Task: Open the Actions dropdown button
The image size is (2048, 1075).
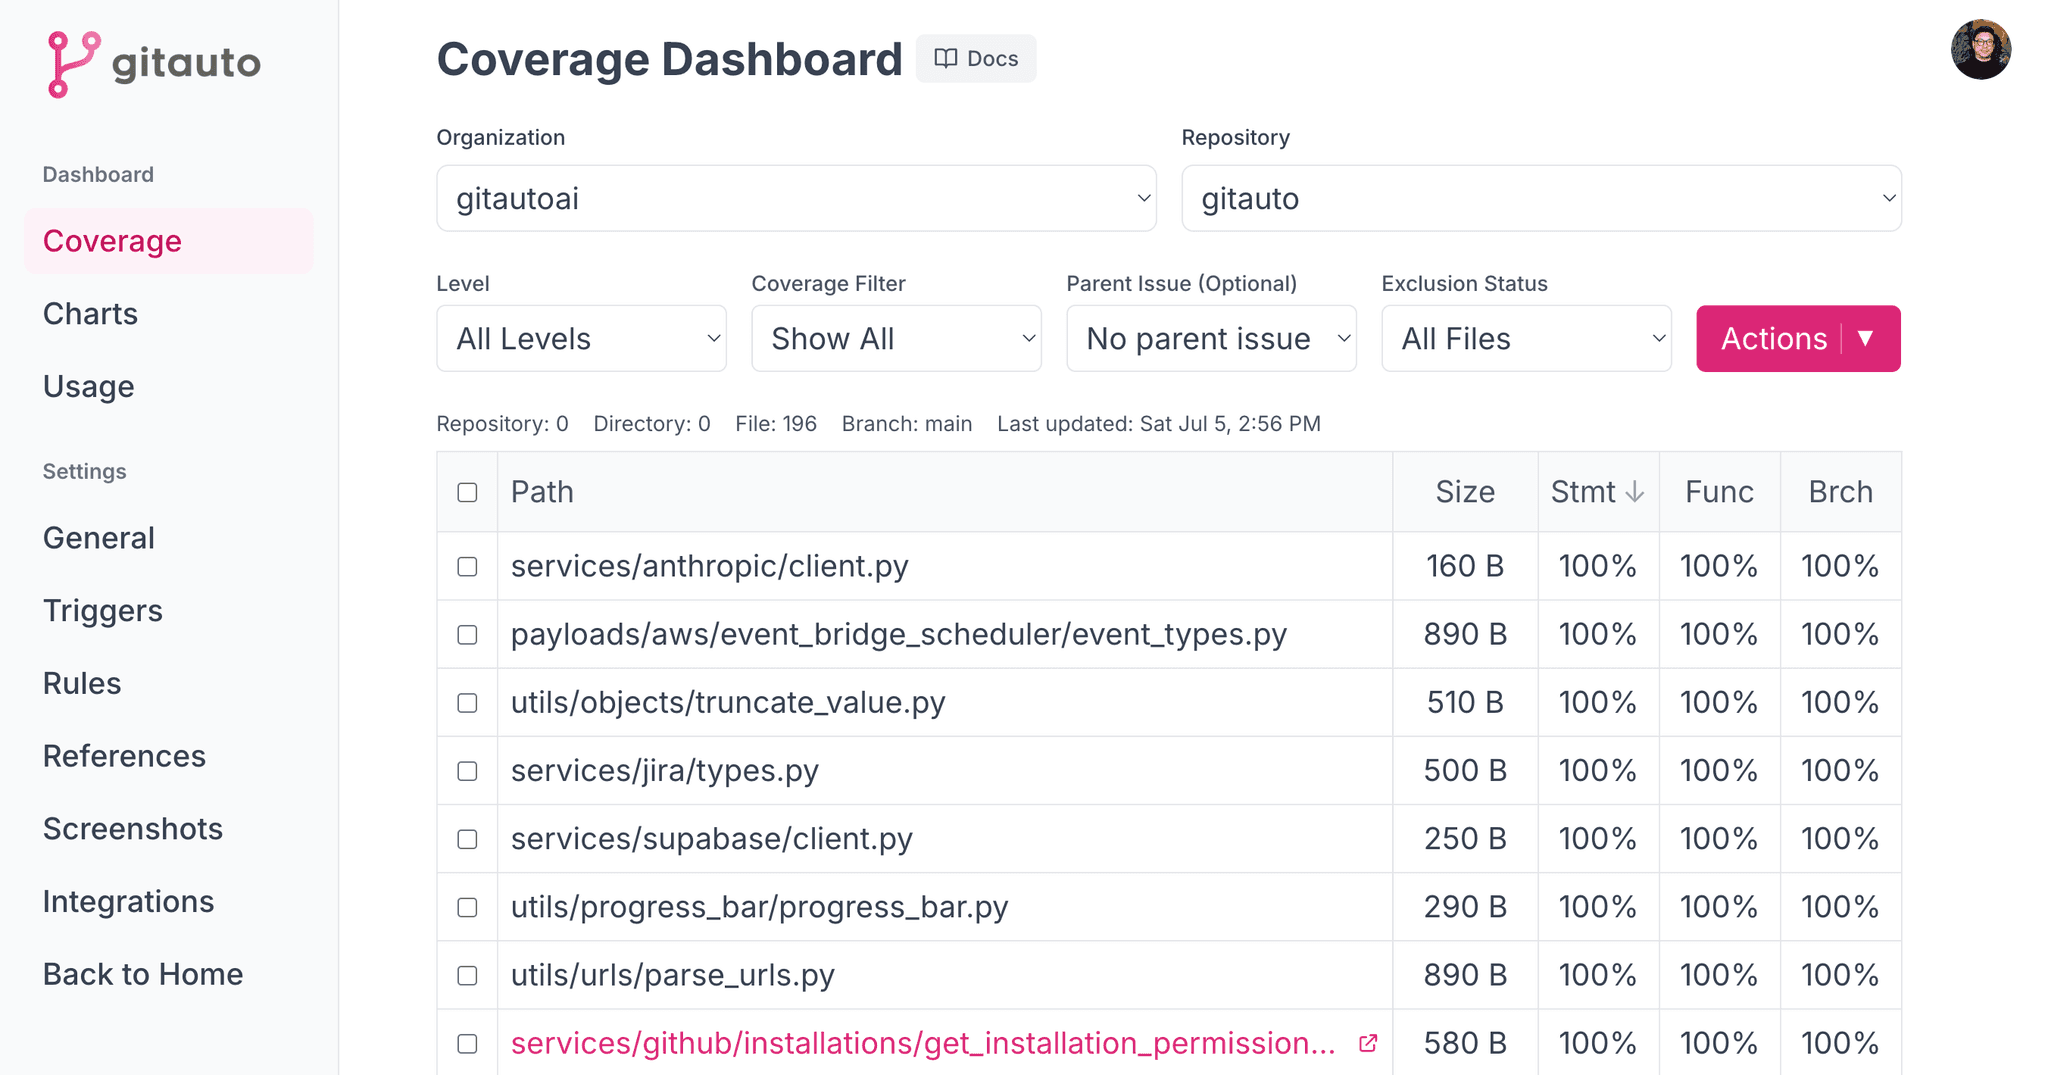Action: [1798, 338]
